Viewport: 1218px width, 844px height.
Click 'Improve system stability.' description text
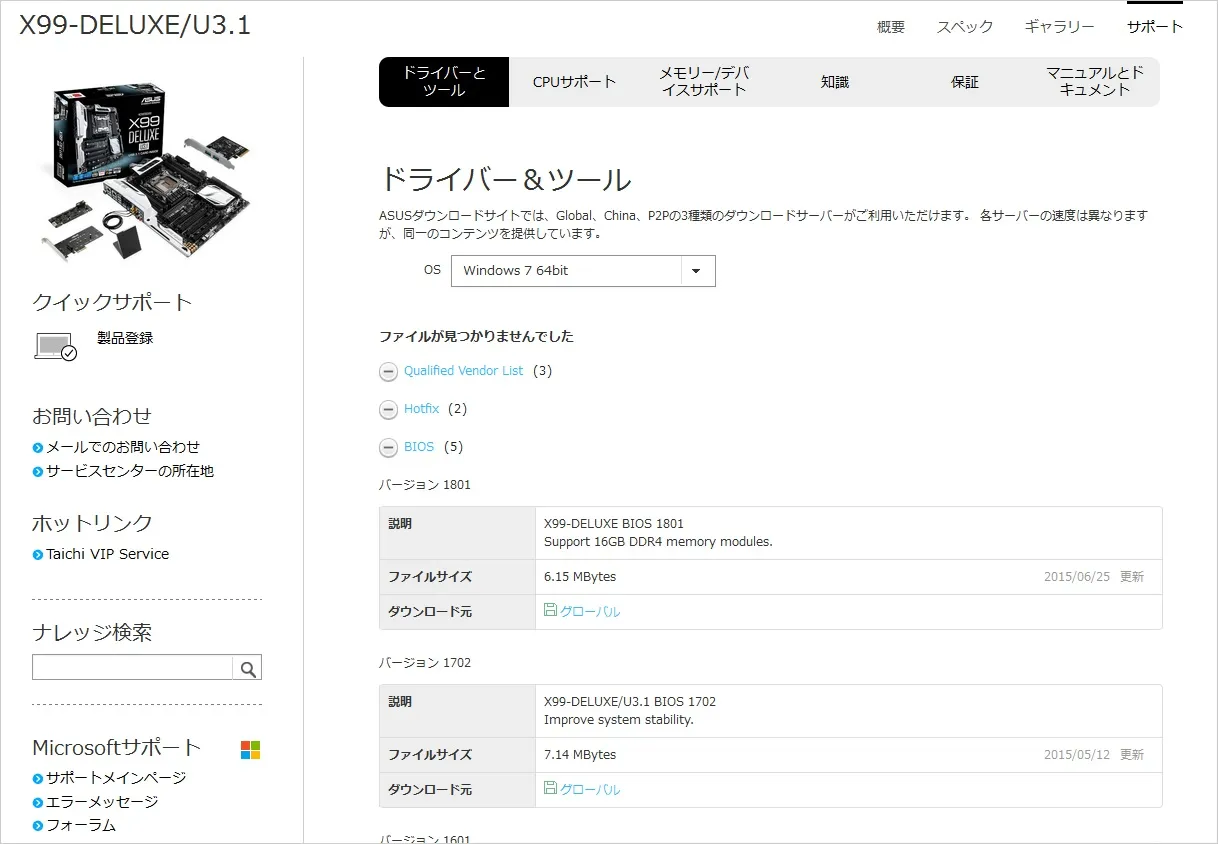619,720
